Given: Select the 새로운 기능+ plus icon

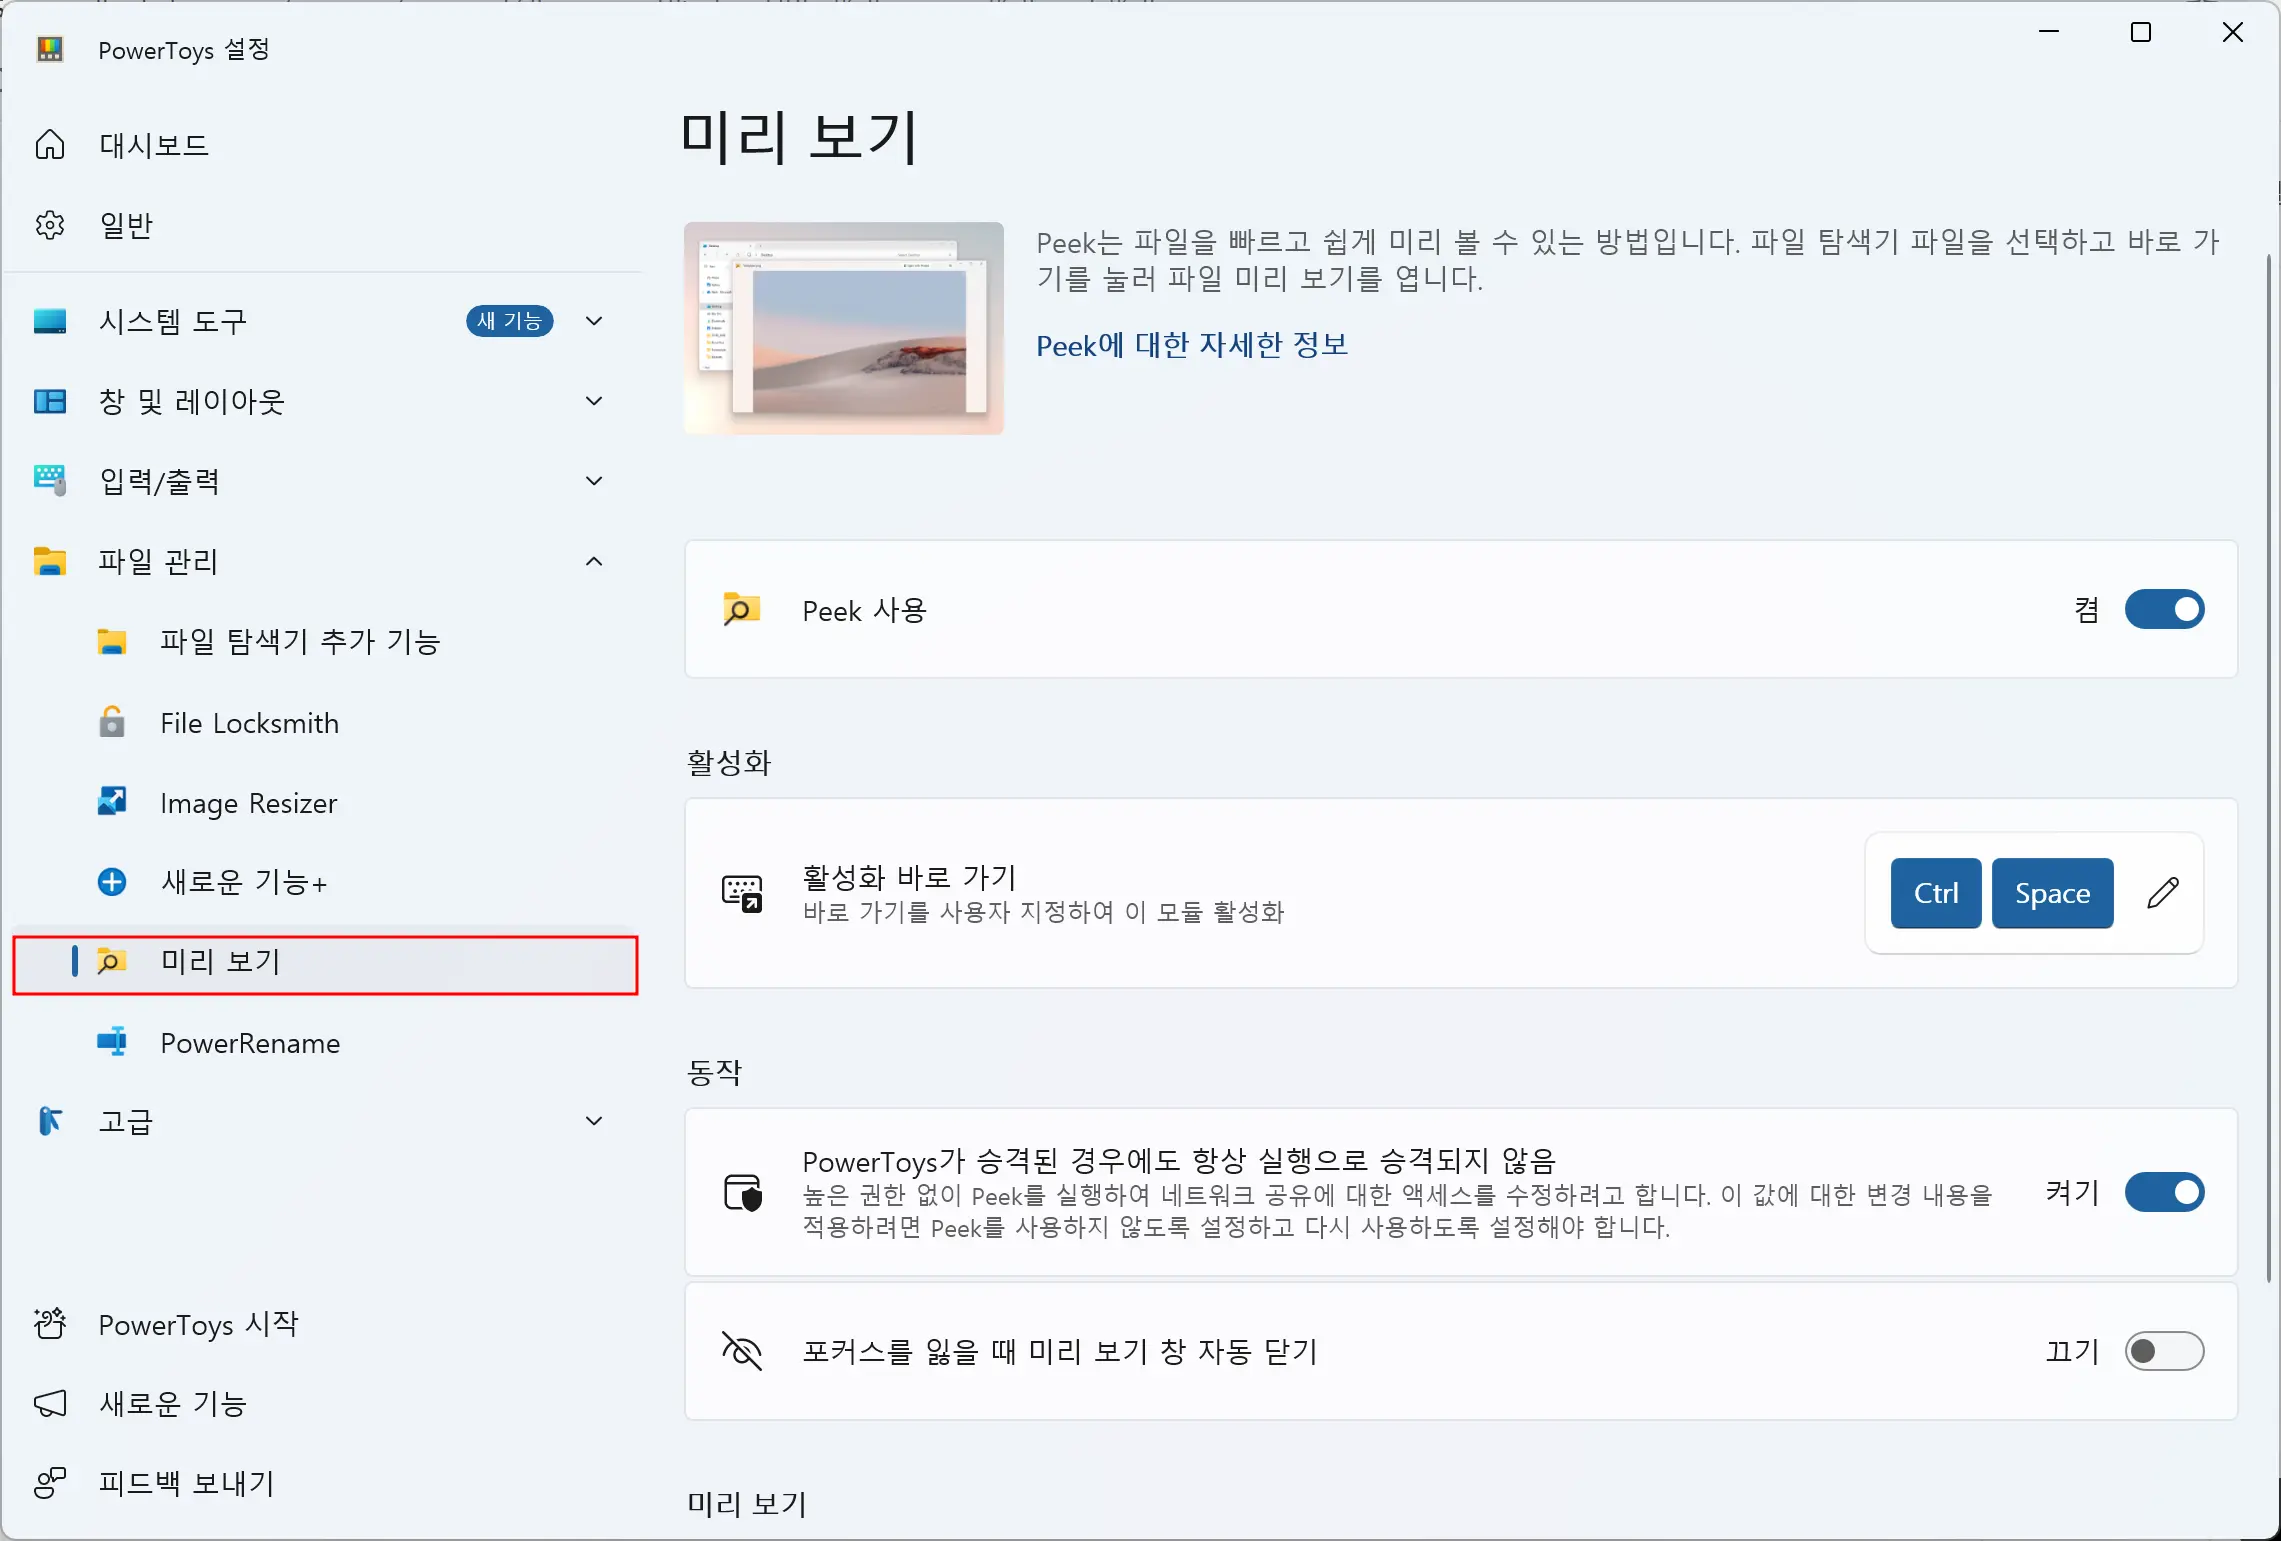Looking at the screenshot, I should click(x=110, y=882).
